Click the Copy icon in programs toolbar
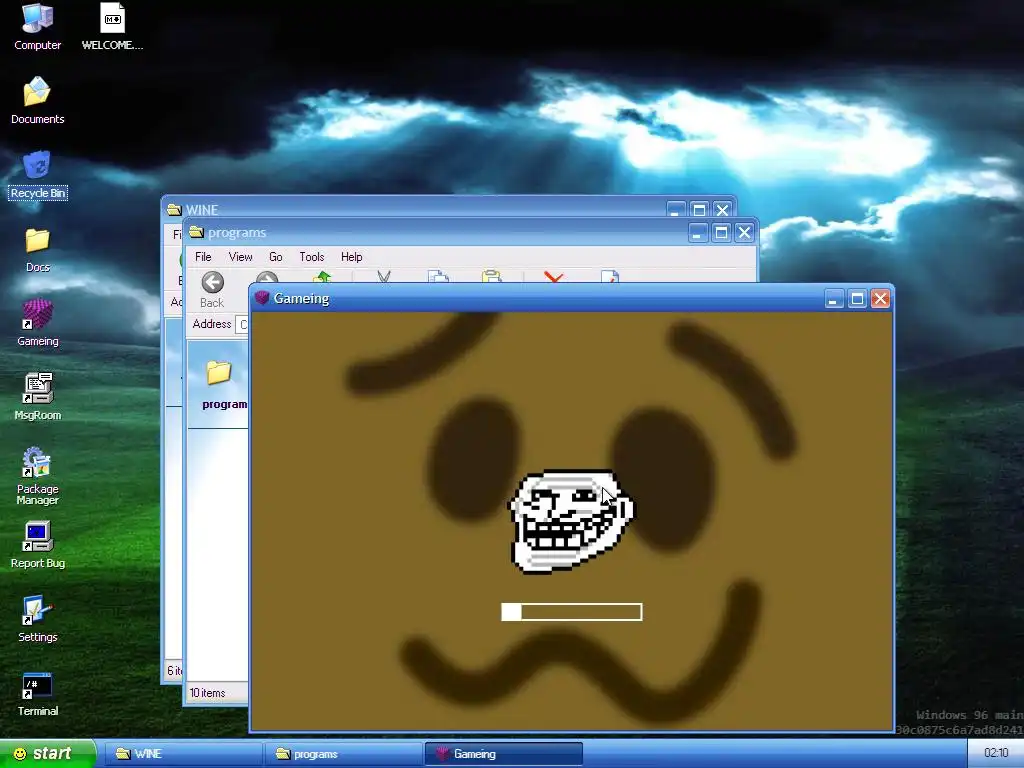 click(x=438, y=277)
